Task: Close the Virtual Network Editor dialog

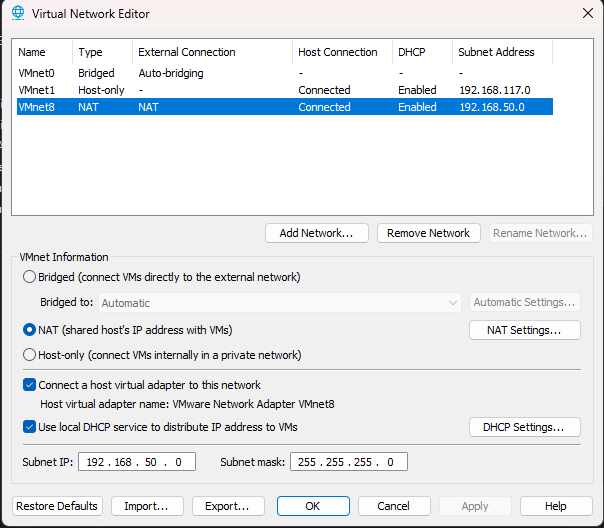Action: (586, 13)
